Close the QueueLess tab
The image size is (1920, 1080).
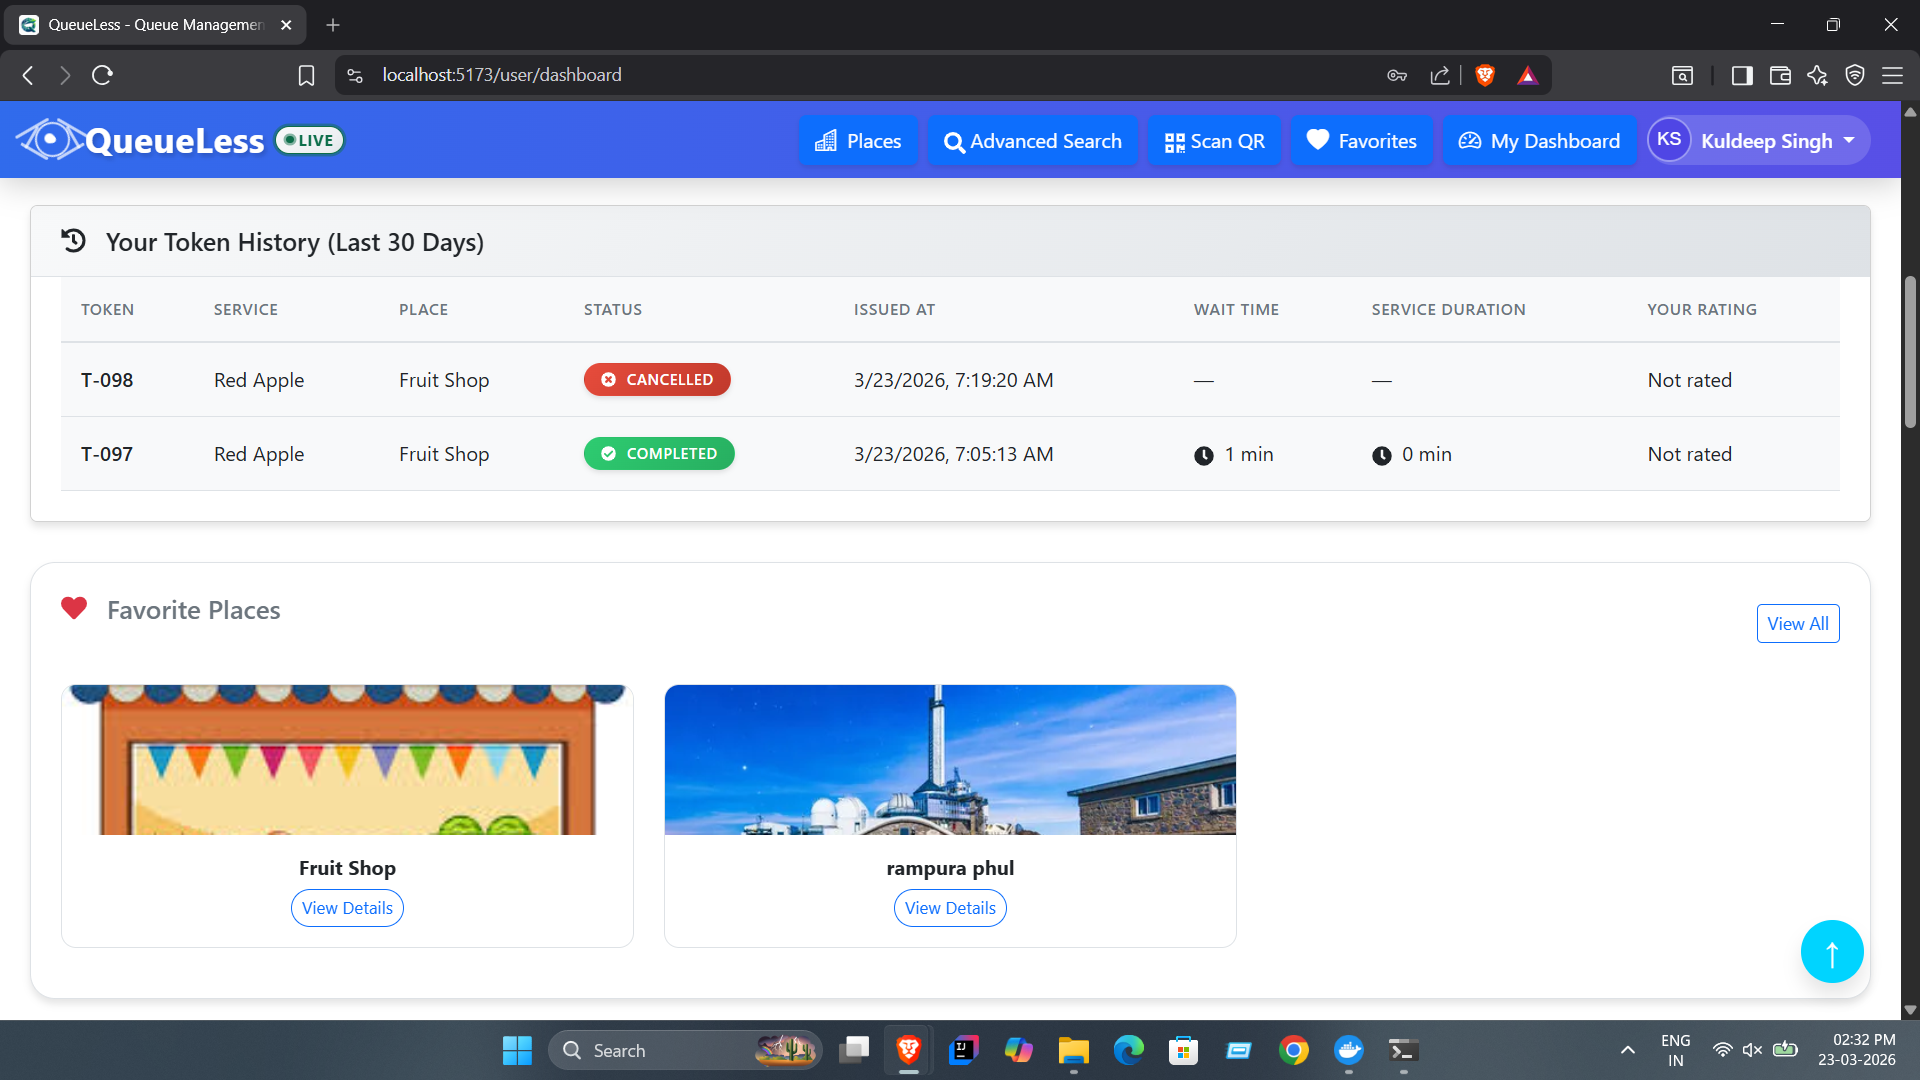point(286,25)
